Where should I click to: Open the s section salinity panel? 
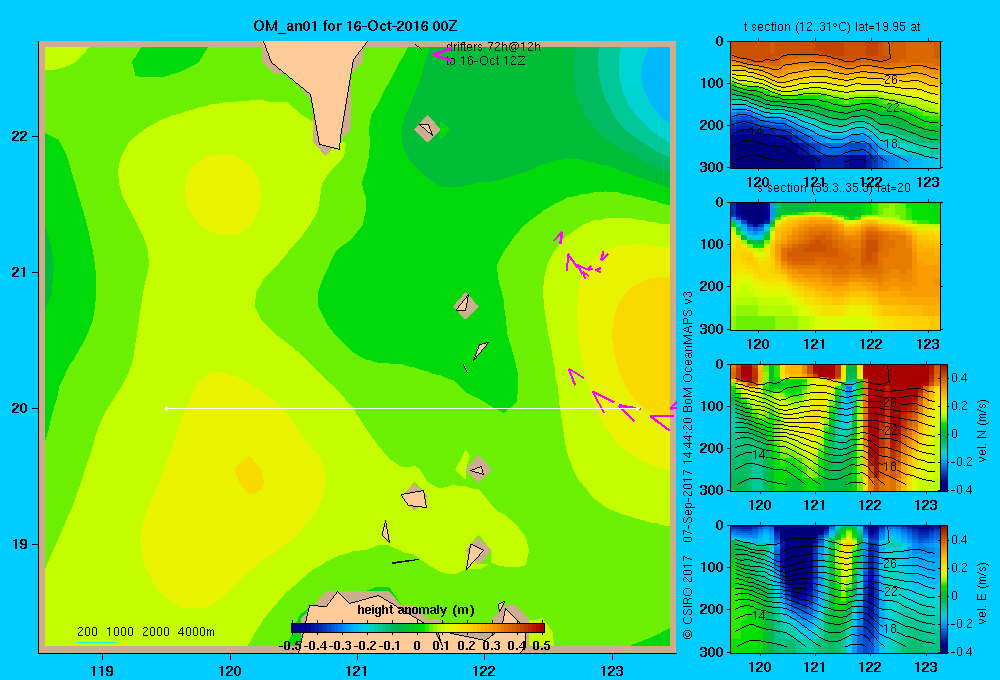(835, 265)
